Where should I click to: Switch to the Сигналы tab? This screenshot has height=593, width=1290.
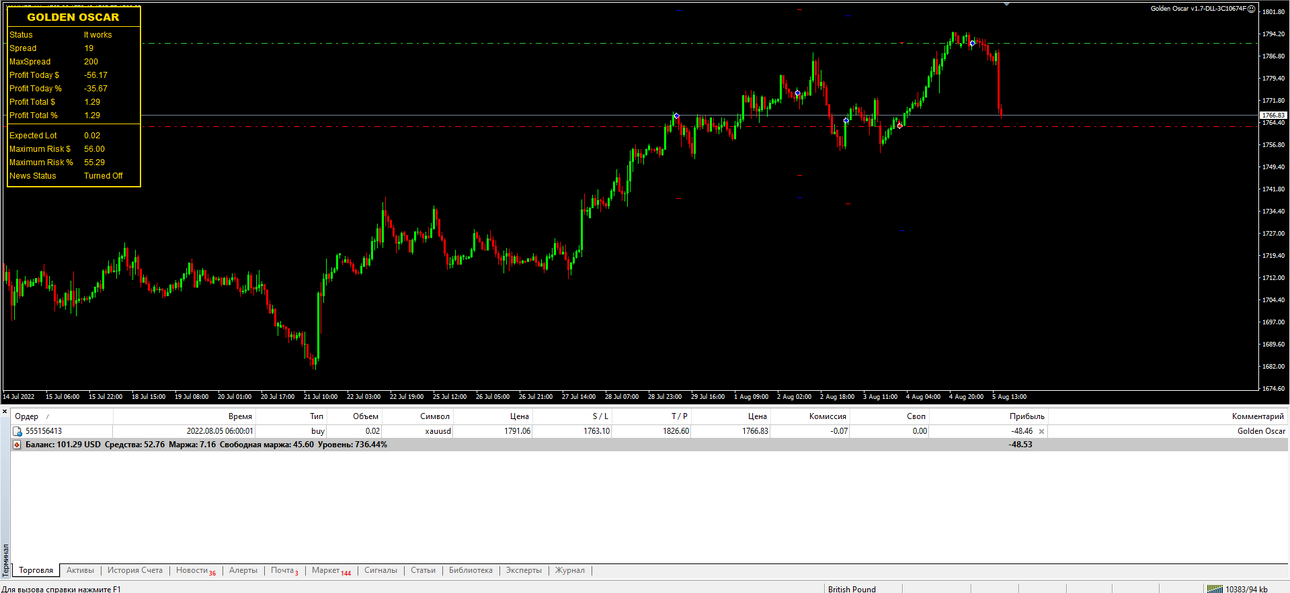[380, 570]
